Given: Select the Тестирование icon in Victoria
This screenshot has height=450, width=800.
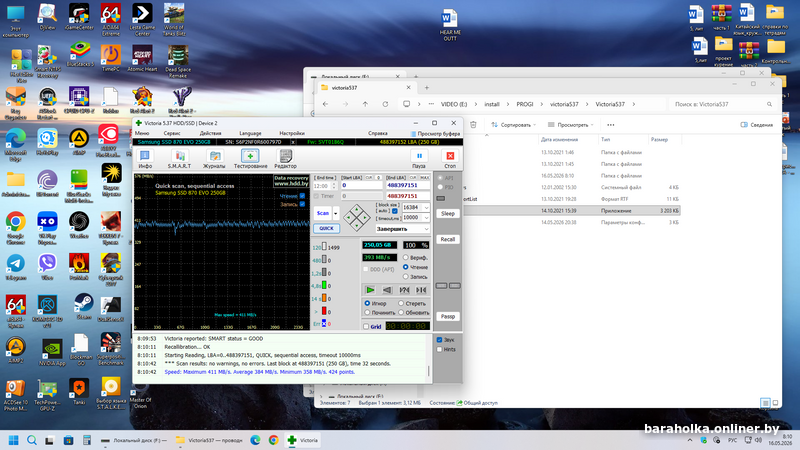Looking at the screenshot, I should click(250, 156).
